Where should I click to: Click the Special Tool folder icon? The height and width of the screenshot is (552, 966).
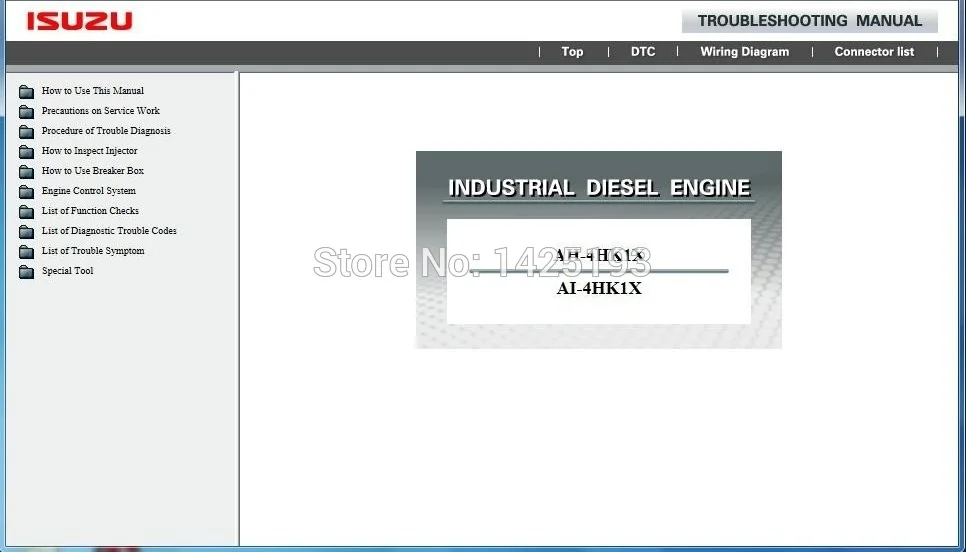pos(26,272)
